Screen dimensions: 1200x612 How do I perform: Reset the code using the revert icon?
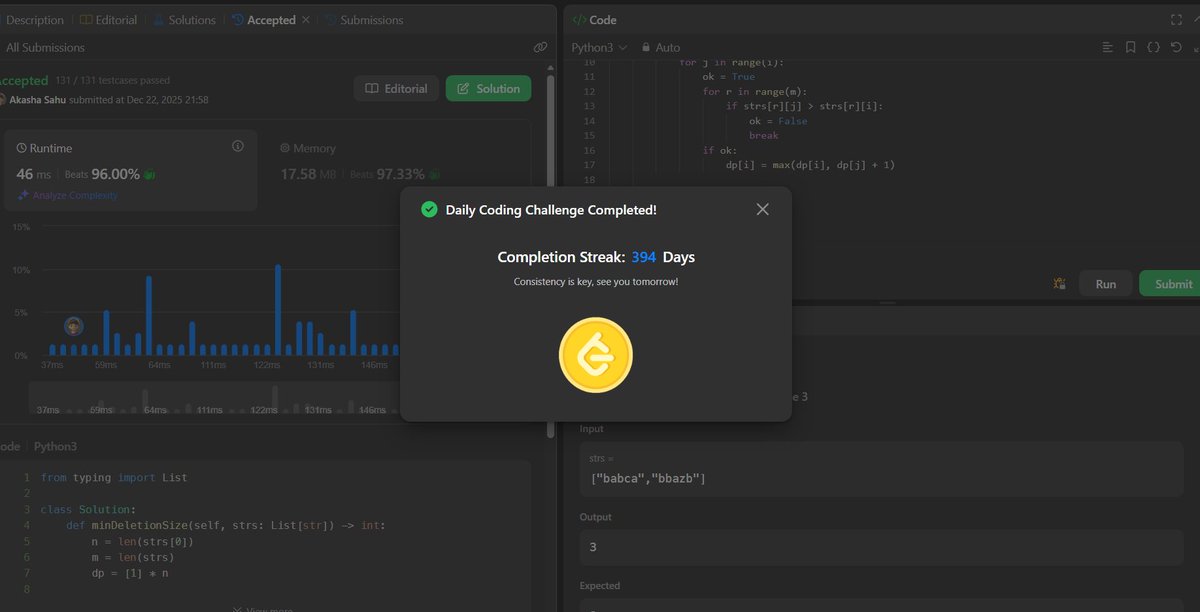(1176, 47)
